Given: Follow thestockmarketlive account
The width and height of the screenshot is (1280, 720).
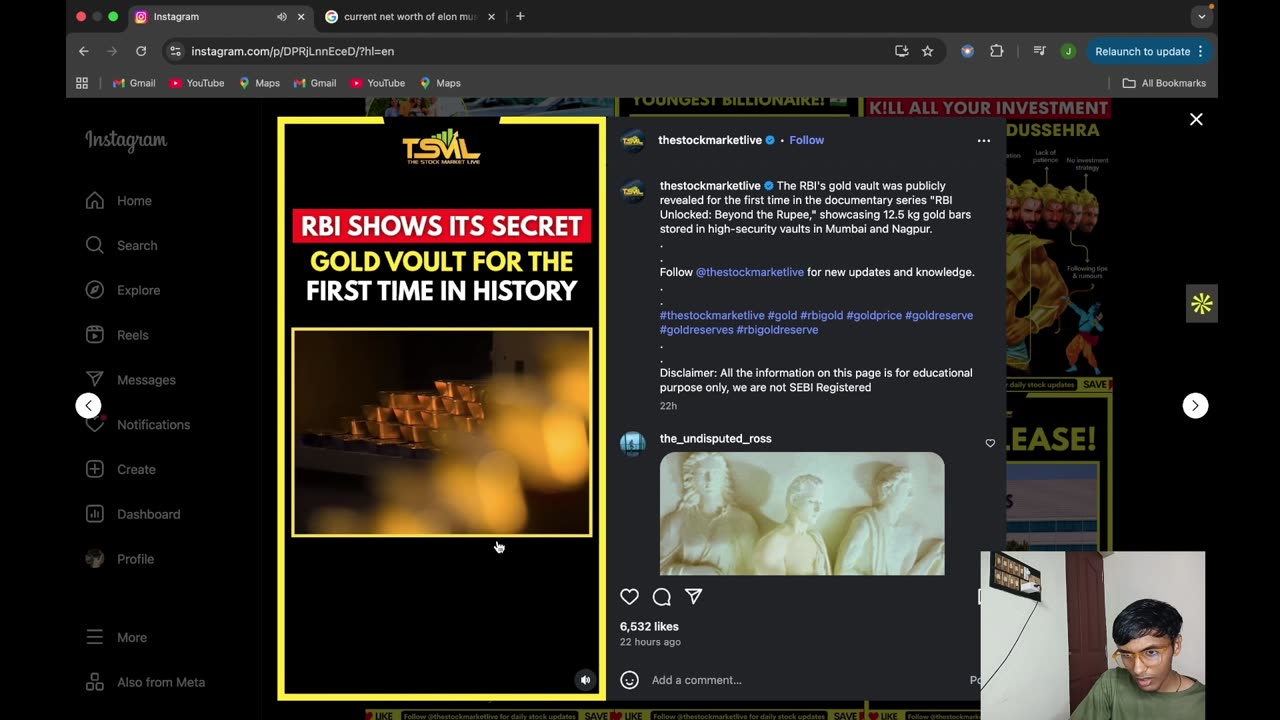Looking at the screenshot, I should 806,140.
